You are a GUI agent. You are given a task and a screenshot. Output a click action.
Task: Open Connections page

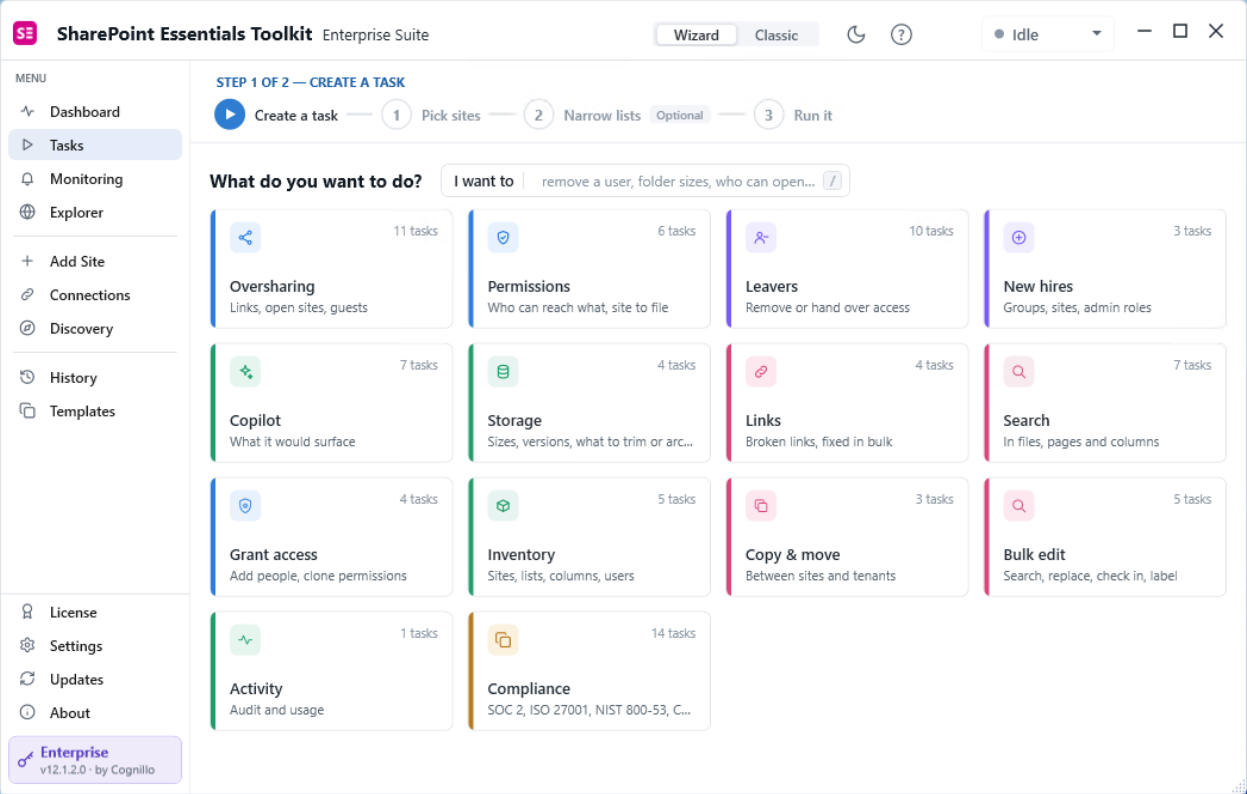[x=95, y=295]
